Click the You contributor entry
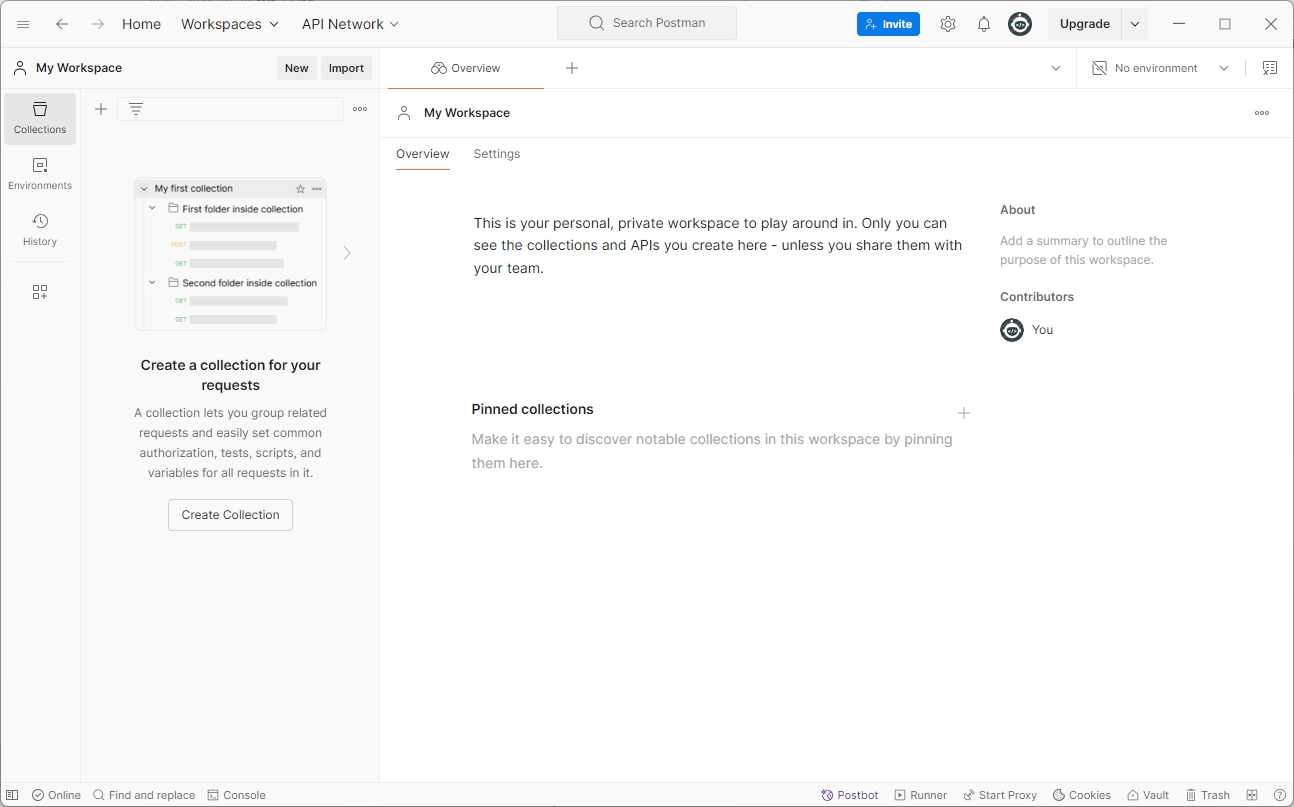 pyautogui.click(x=1027, y=330)
